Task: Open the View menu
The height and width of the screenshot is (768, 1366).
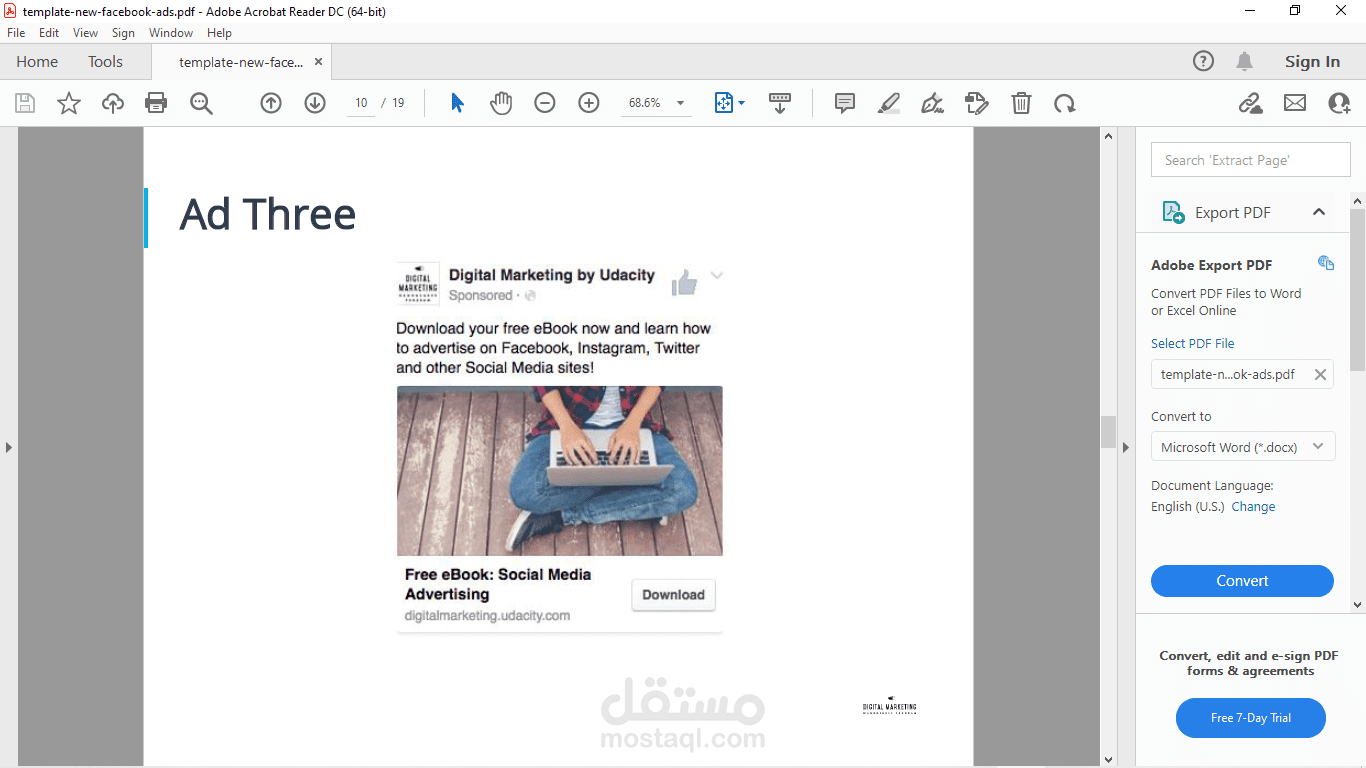Action: pyautogui.click(x=86, y=33)
